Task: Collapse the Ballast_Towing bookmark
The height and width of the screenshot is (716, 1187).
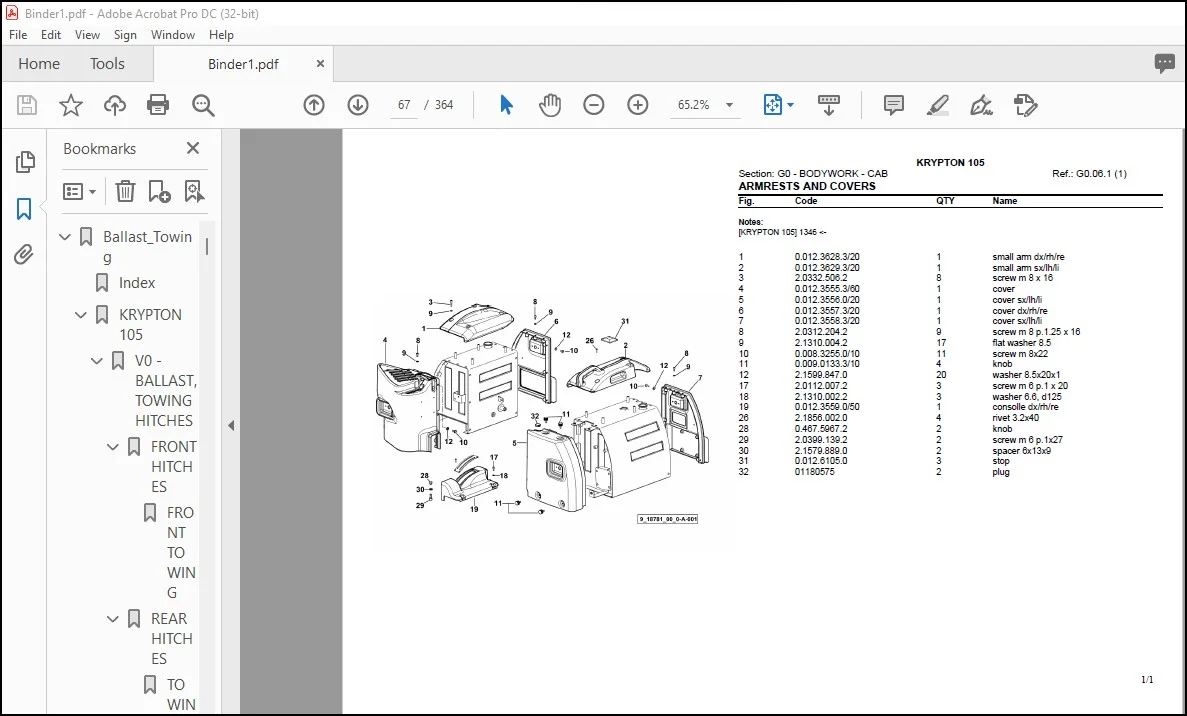Action: [x=65, y=237]
